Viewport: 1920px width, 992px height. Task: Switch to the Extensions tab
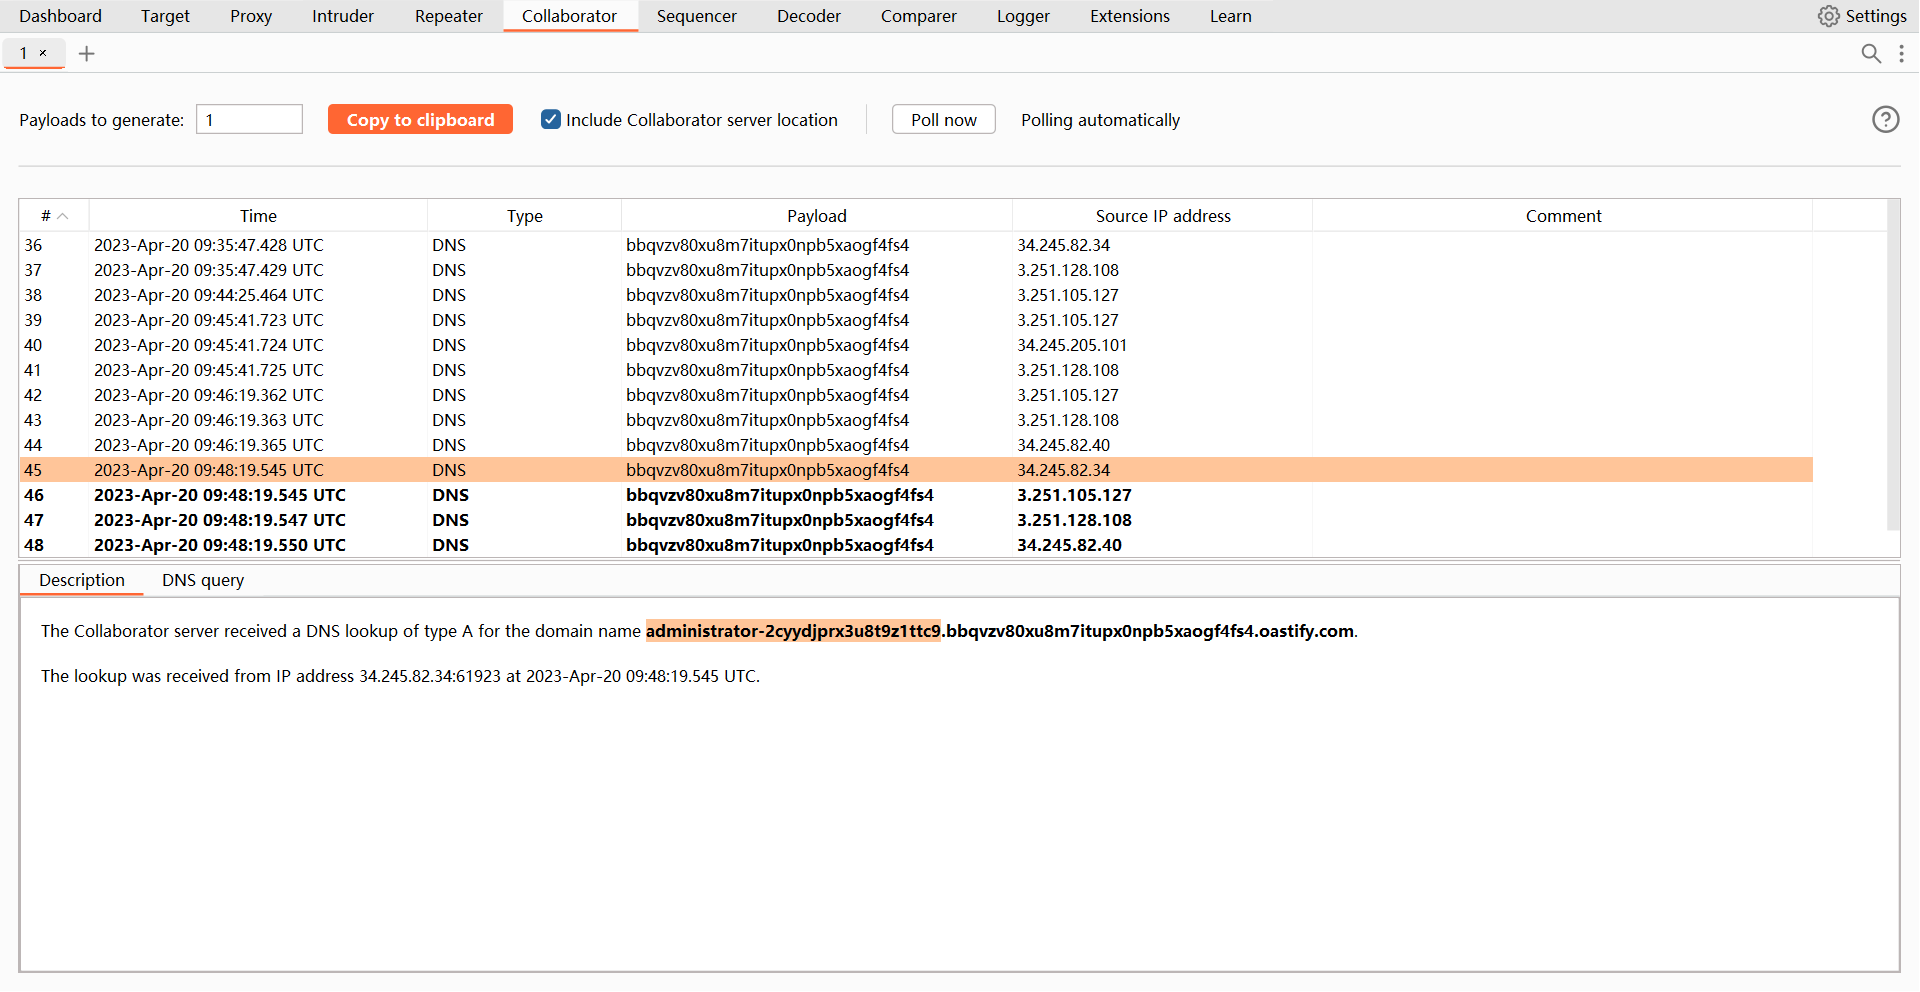point(1129,16)
